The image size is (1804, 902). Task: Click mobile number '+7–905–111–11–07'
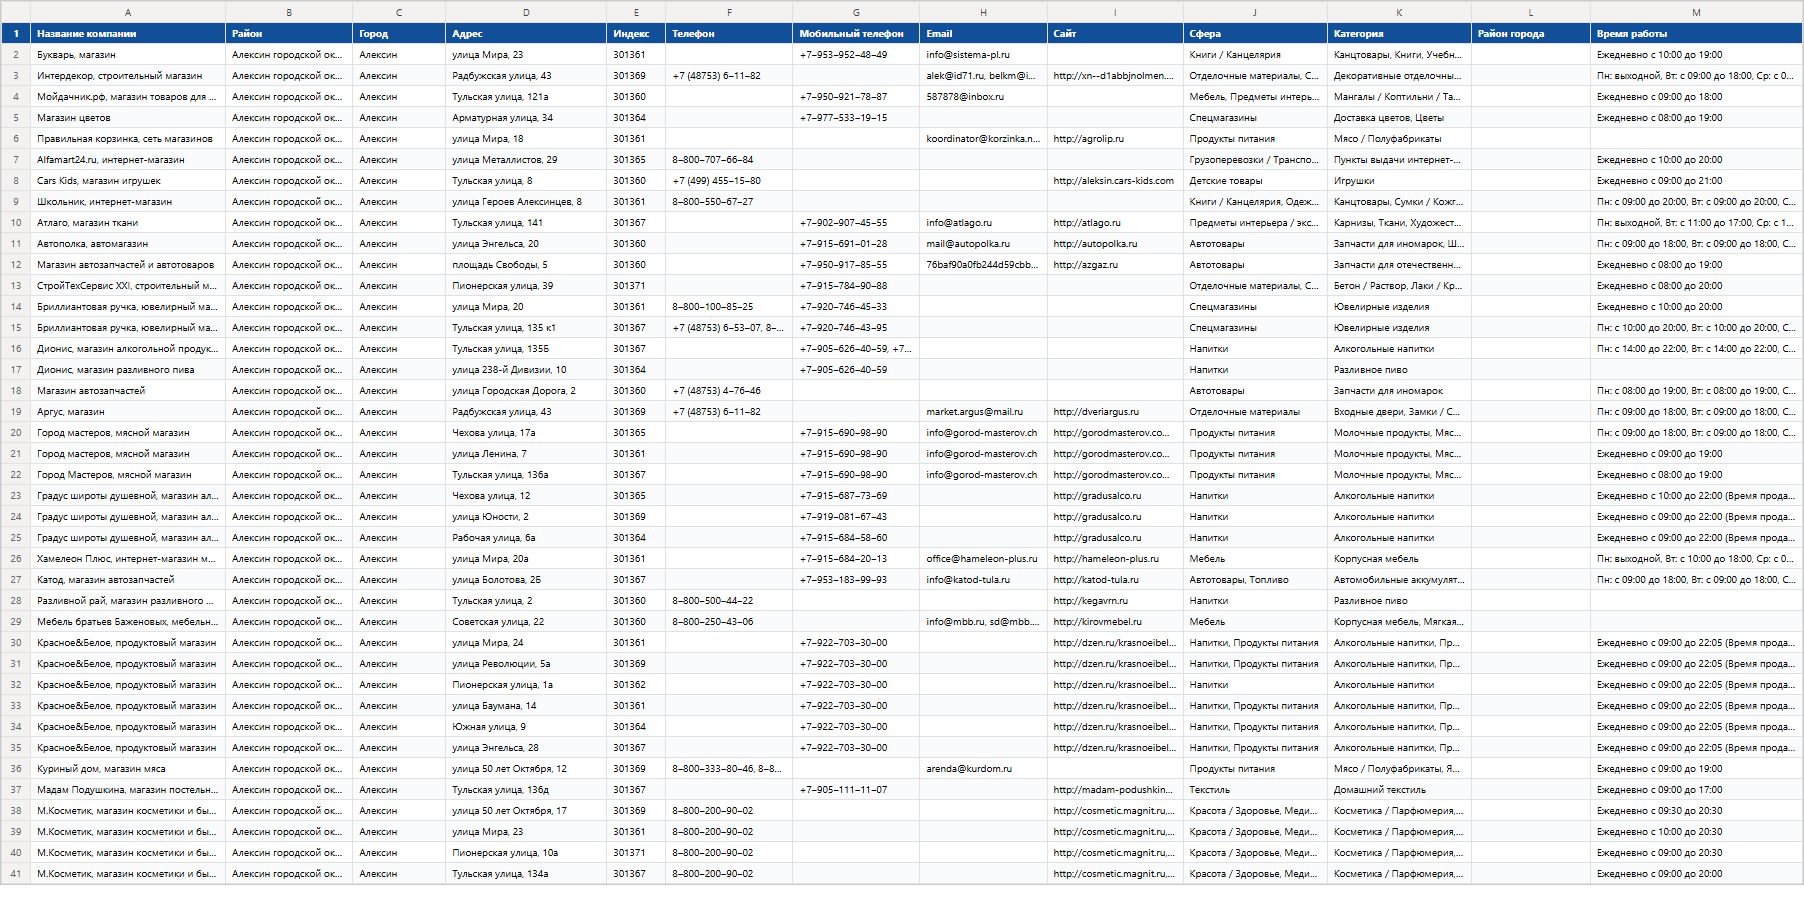tap(856, 790)
